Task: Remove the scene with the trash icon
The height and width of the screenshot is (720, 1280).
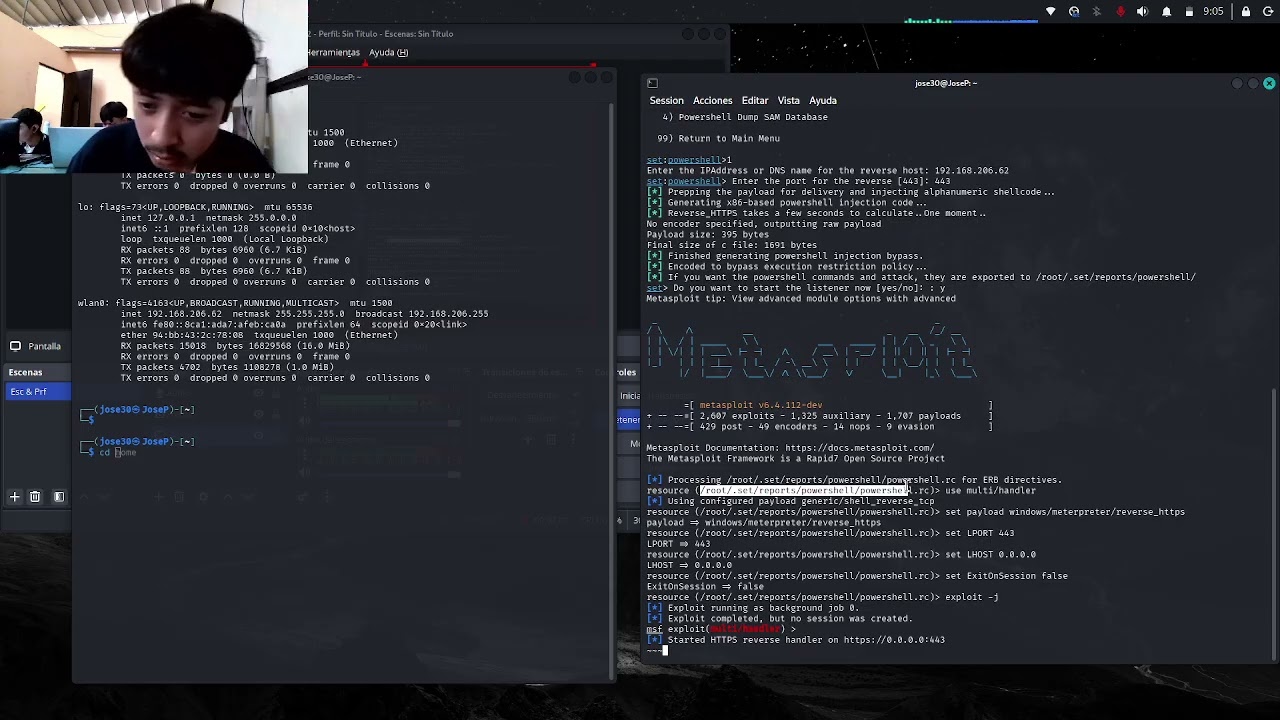Action: (35, 496)
